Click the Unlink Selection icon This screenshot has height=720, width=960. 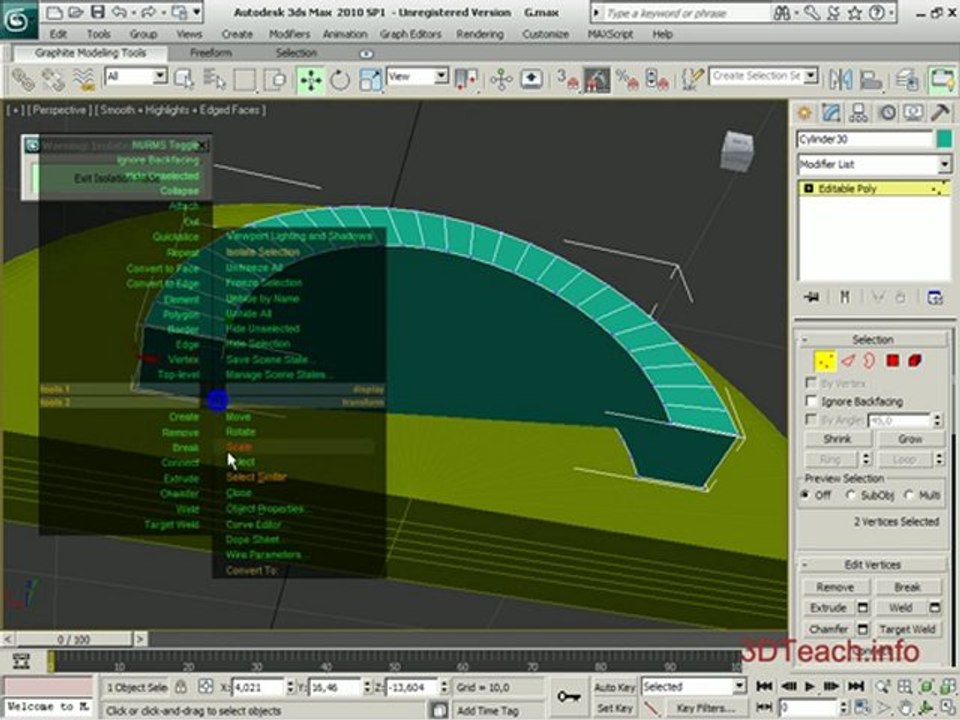[53, 80]
